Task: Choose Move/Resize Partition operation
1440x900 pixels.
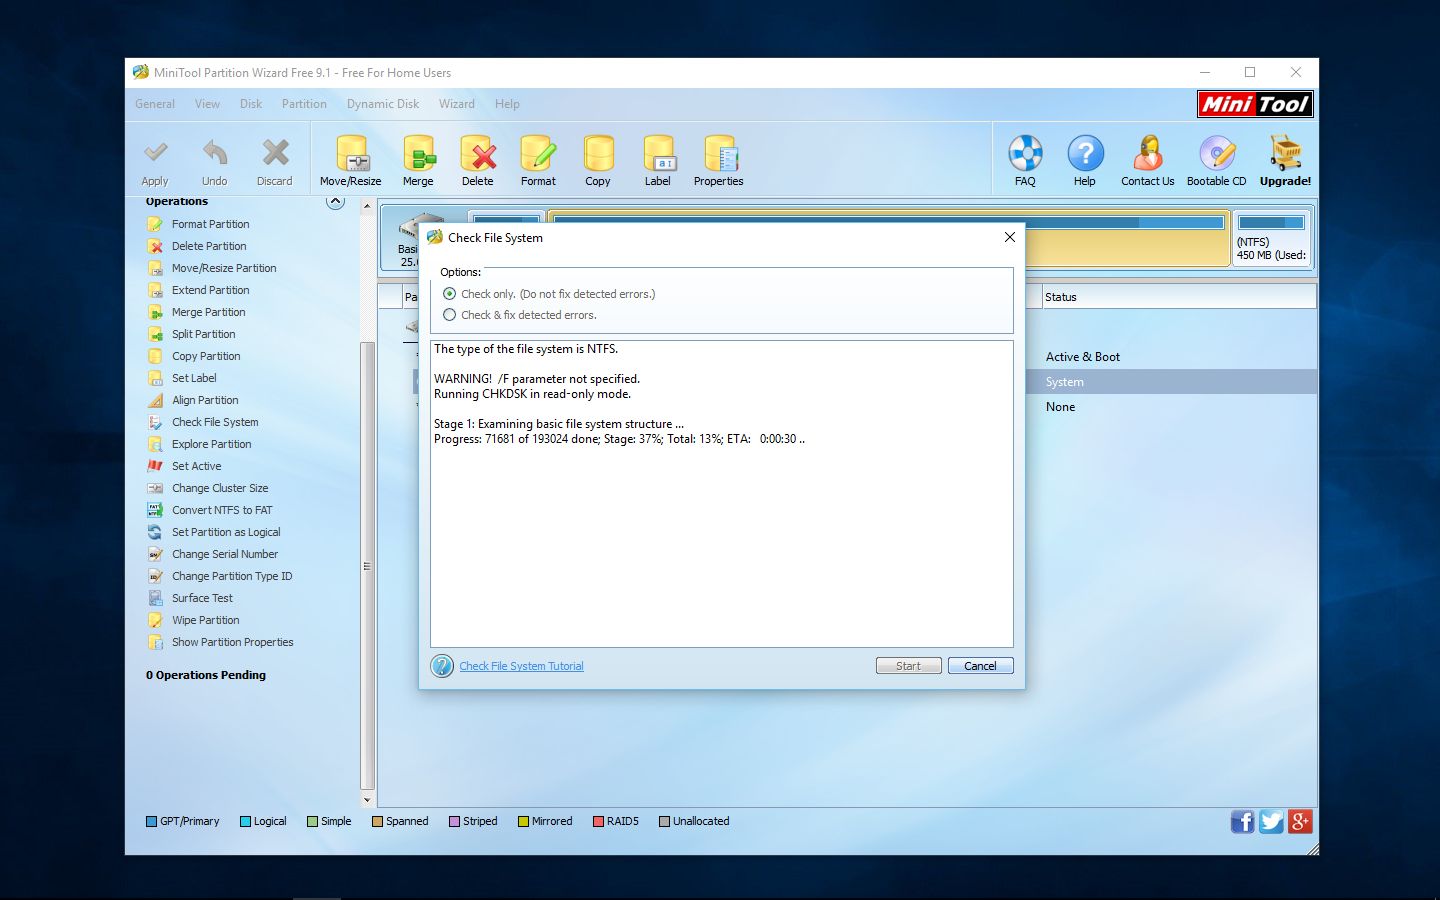Action: [224, 268]
